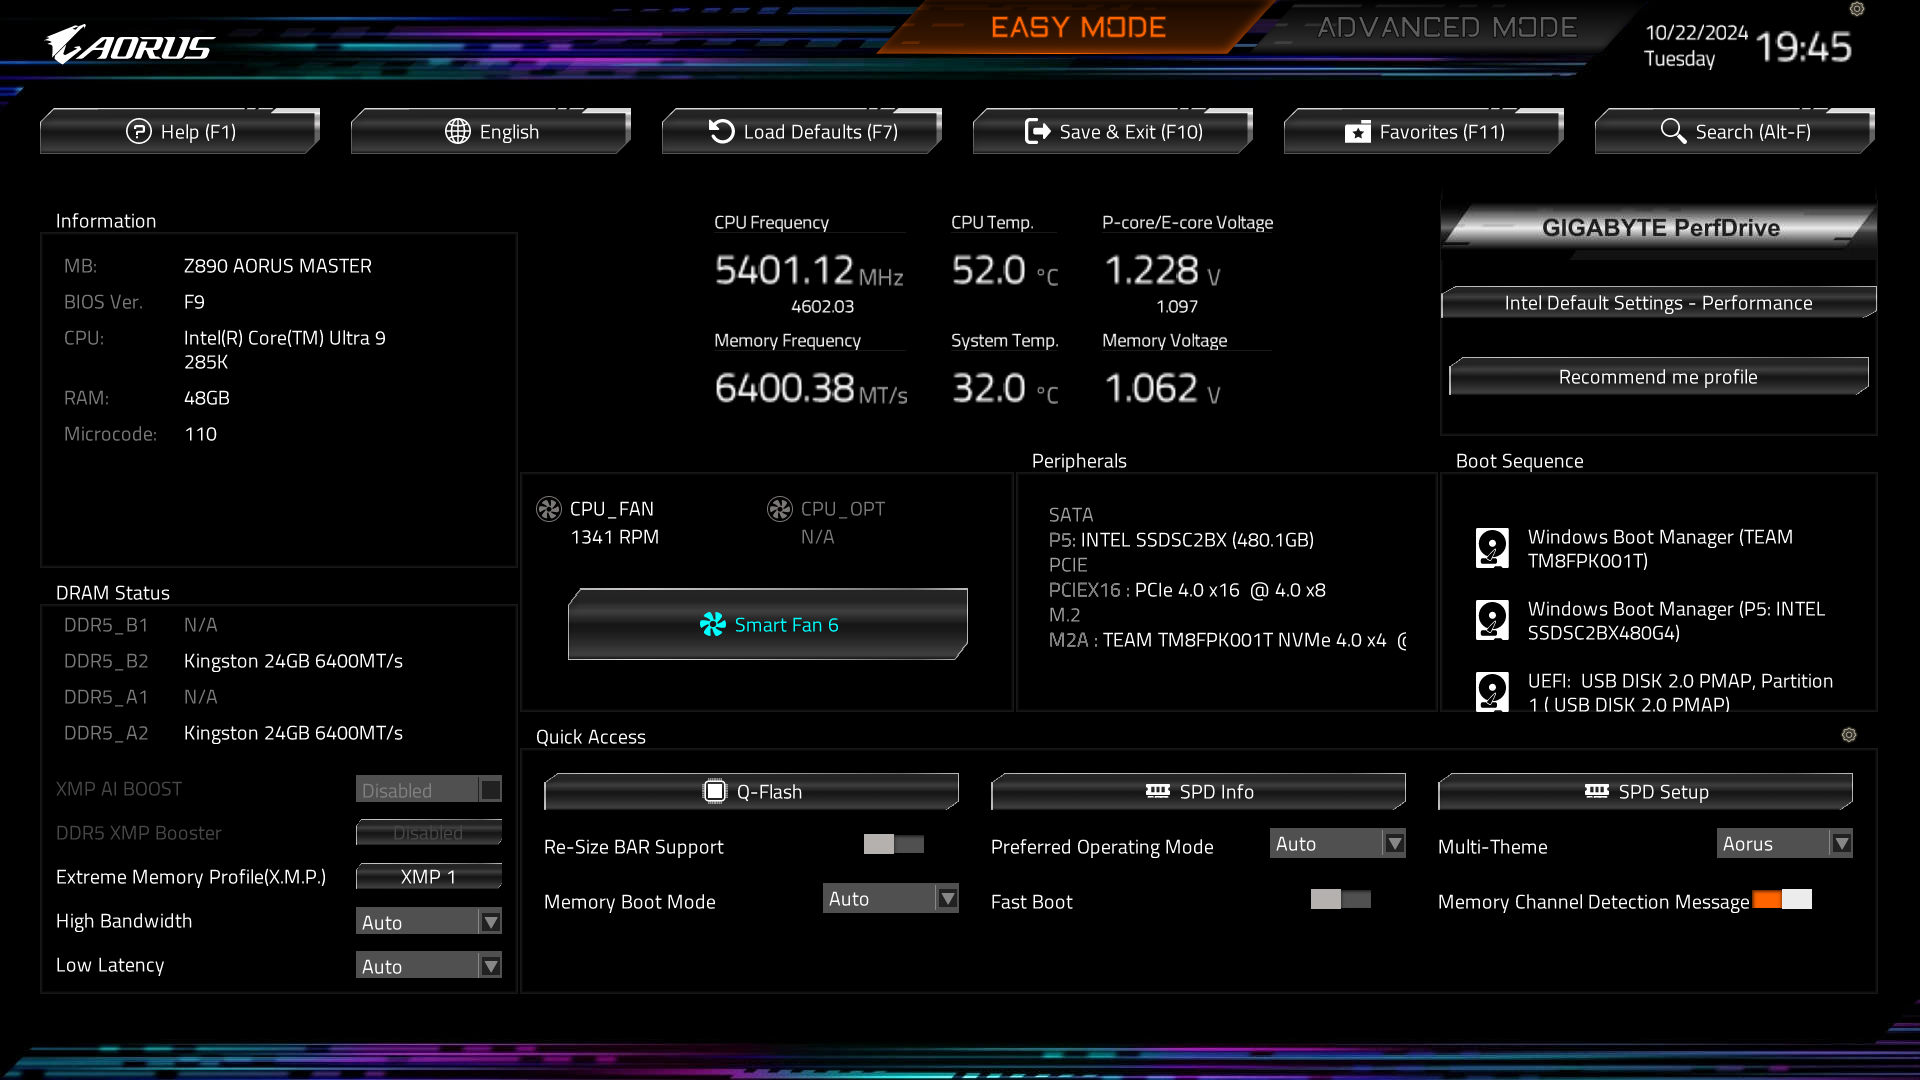1920x1080 pixels.
Task: Select the Easy Mode tab
Action: coord(1078,27)
